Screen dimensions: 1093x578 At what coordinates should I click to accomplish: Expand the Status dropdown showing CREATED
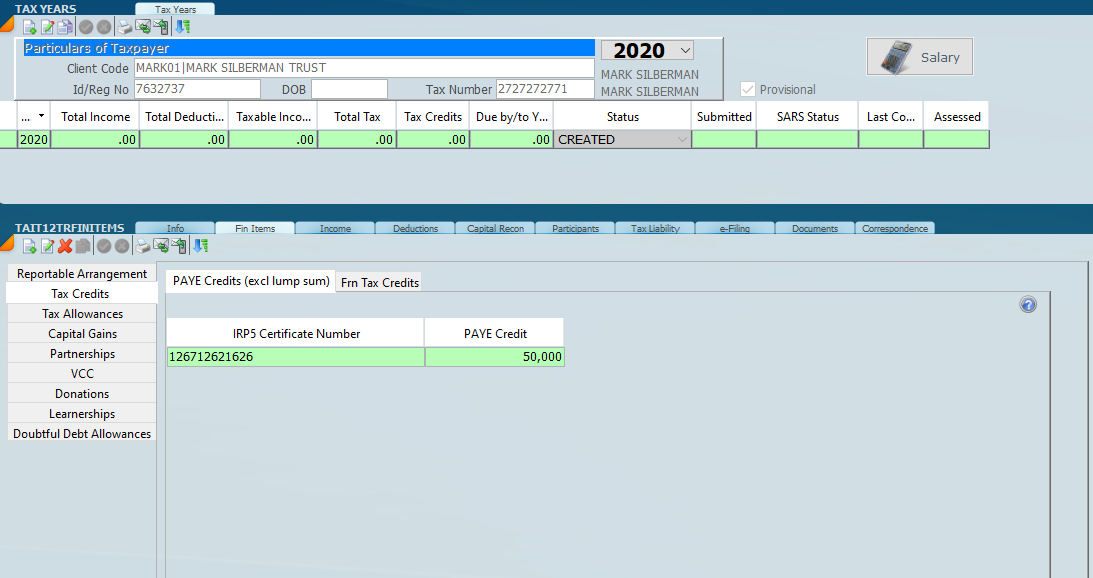click(x=683, y=140)
